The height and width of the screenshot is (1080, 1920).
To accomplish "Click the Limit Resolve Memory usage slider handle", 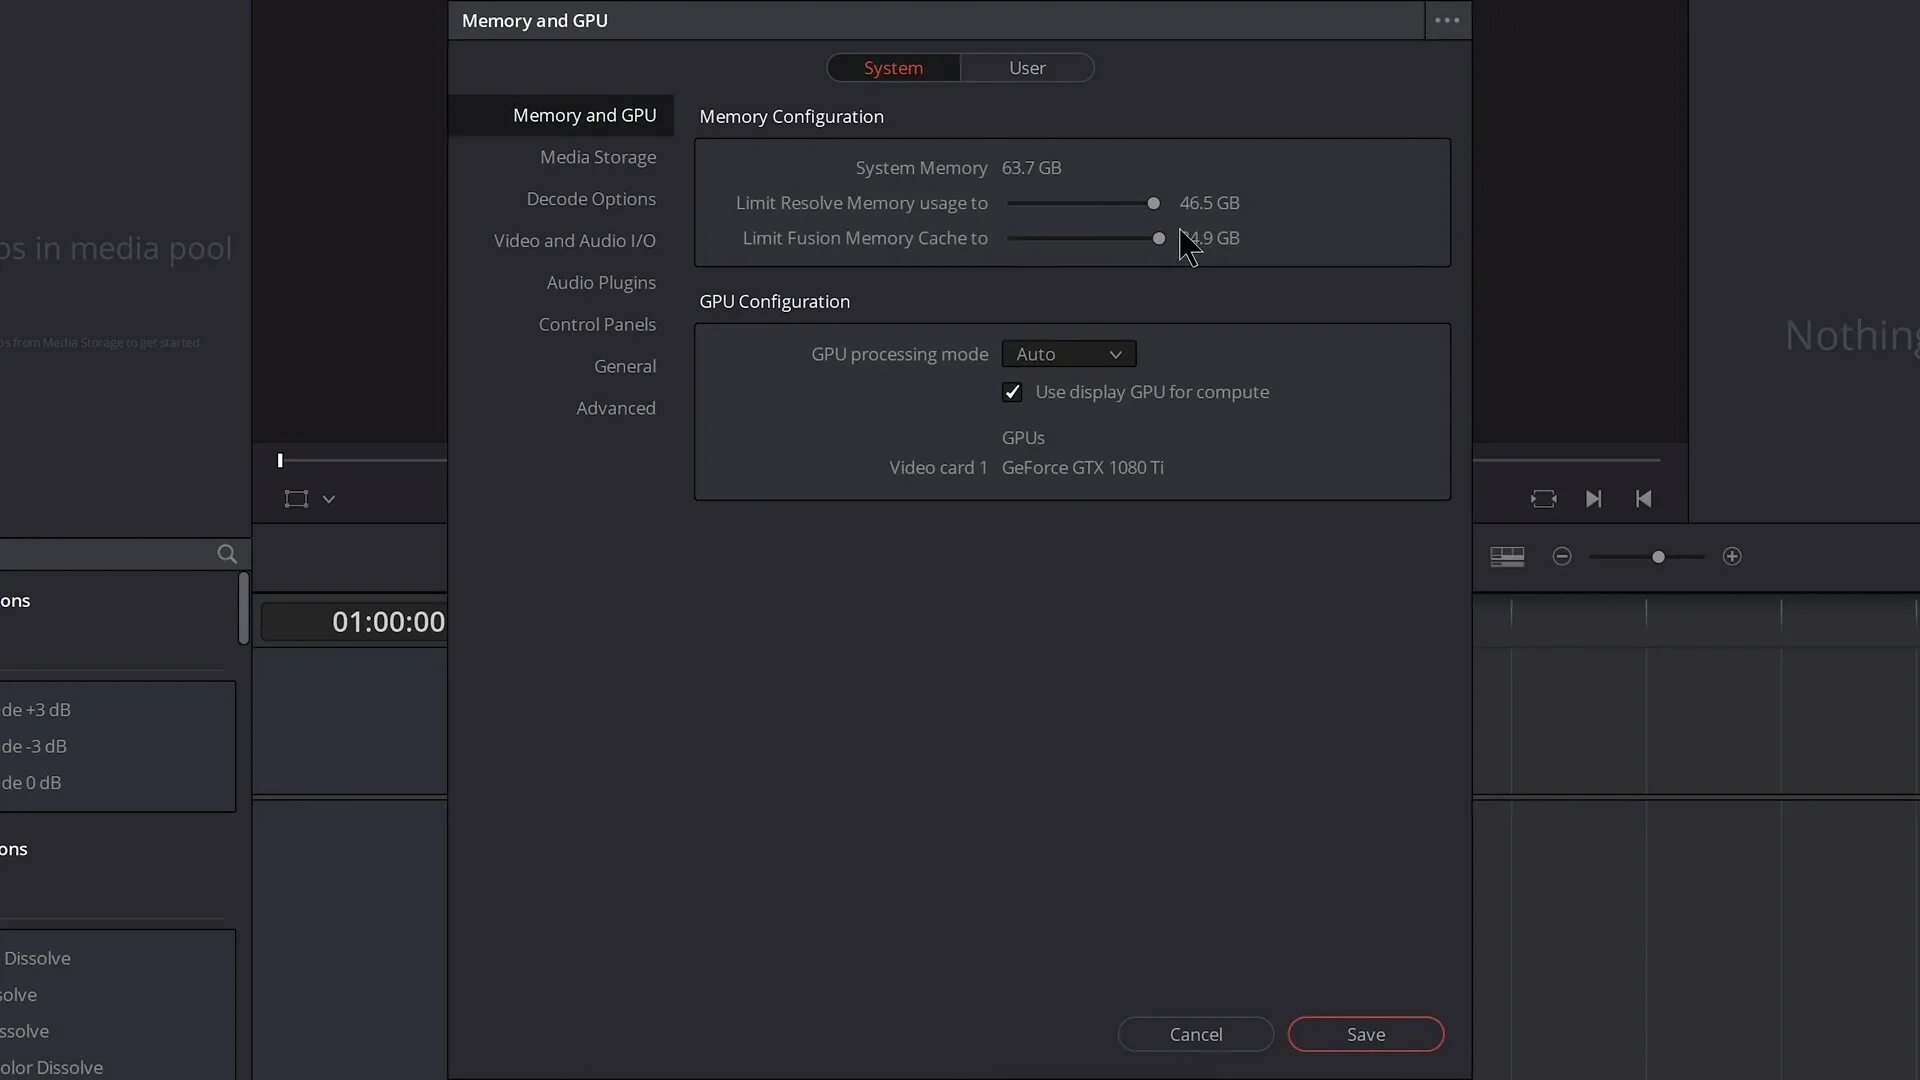I will coord(1153,203).
